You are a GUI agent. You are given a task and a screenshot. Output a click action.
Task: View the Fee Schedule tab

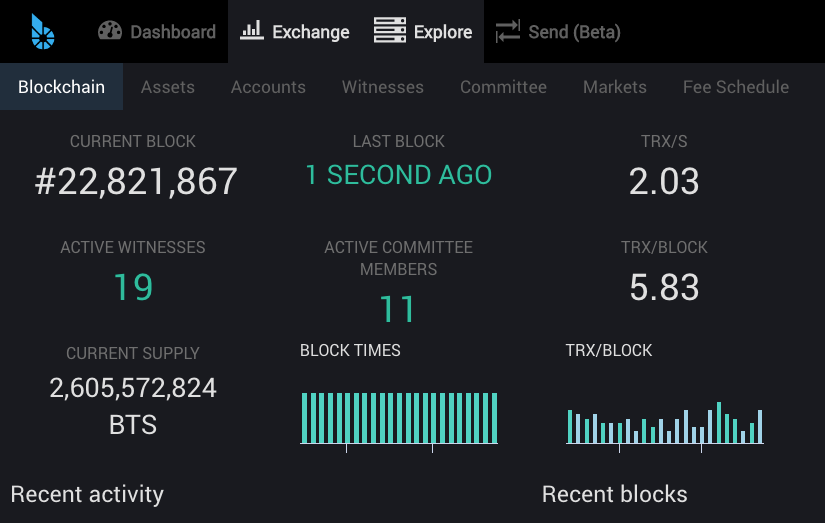(x=736, y=87)
